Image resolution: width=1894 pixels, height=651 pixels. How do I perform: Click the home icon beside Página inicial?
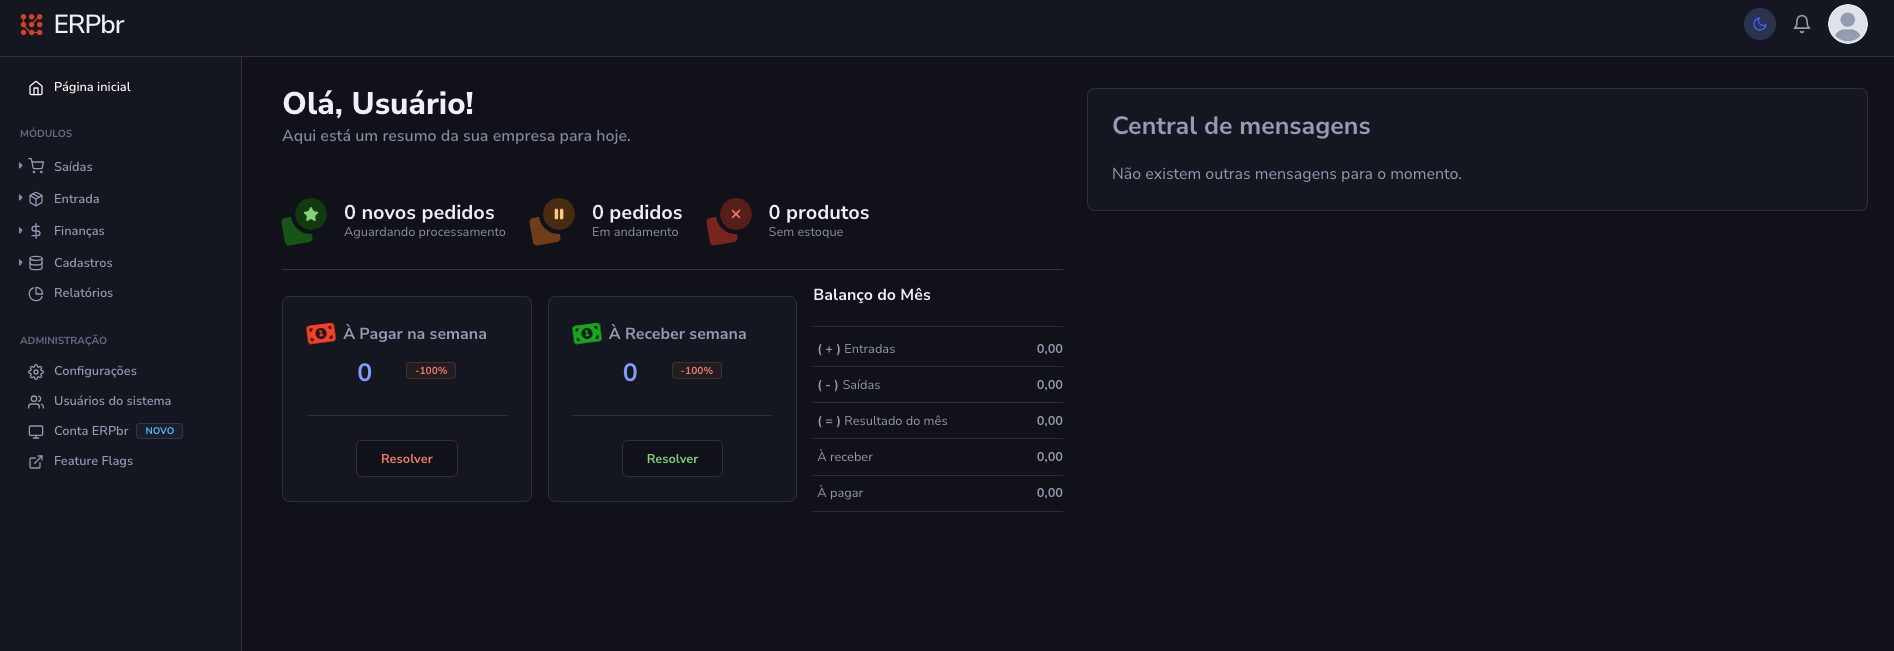(x=36, y=88)
